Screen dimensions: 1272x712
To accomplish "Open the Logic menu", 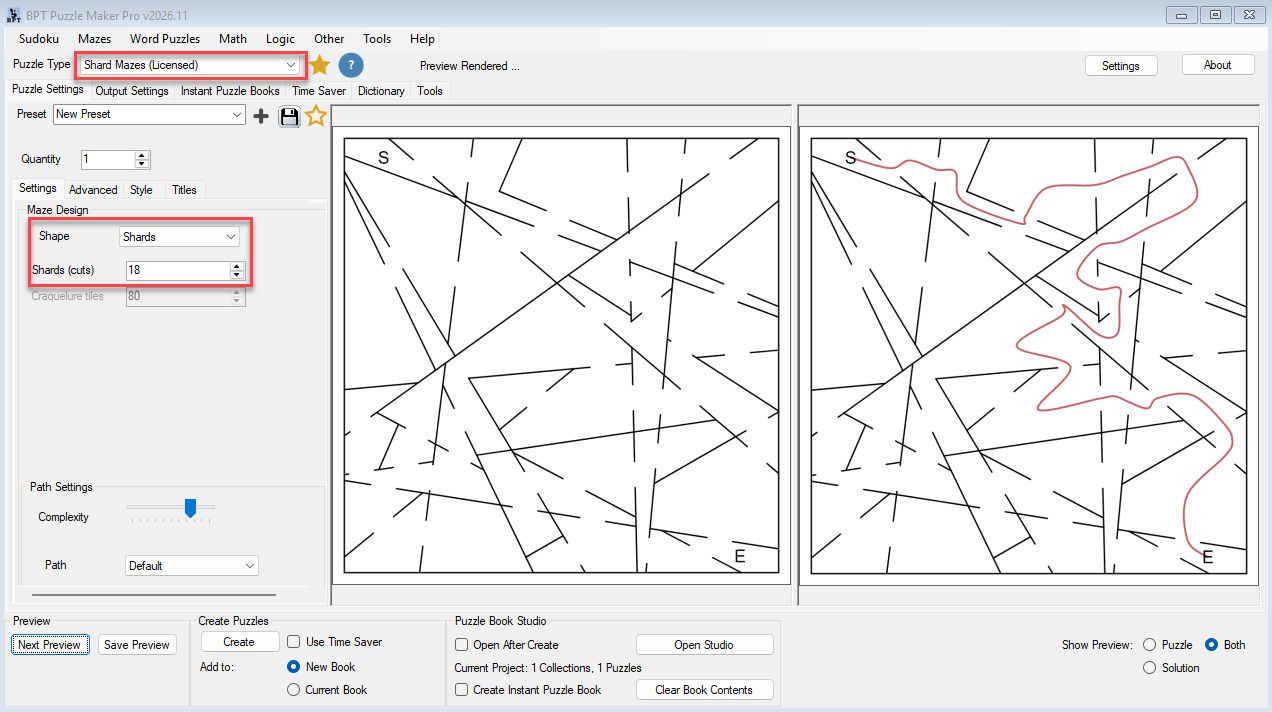I will tap(281, 39).
